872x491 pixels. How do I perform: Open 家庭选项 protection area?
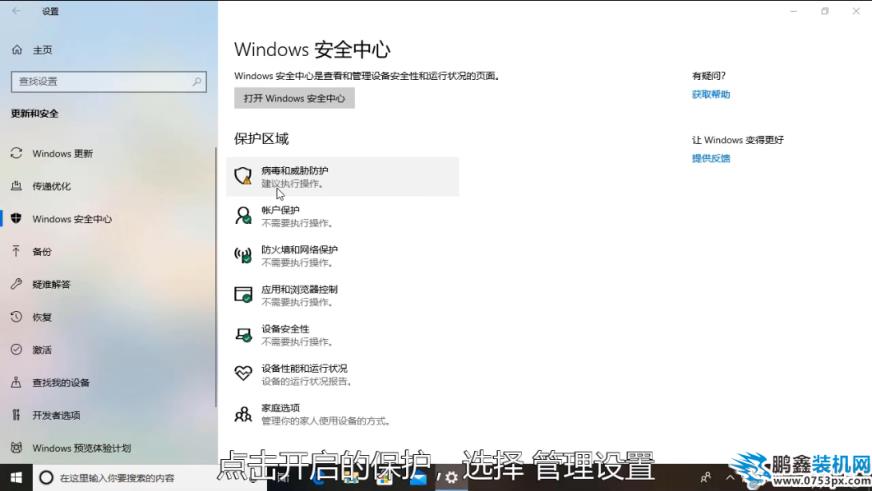tap(343, 414)
